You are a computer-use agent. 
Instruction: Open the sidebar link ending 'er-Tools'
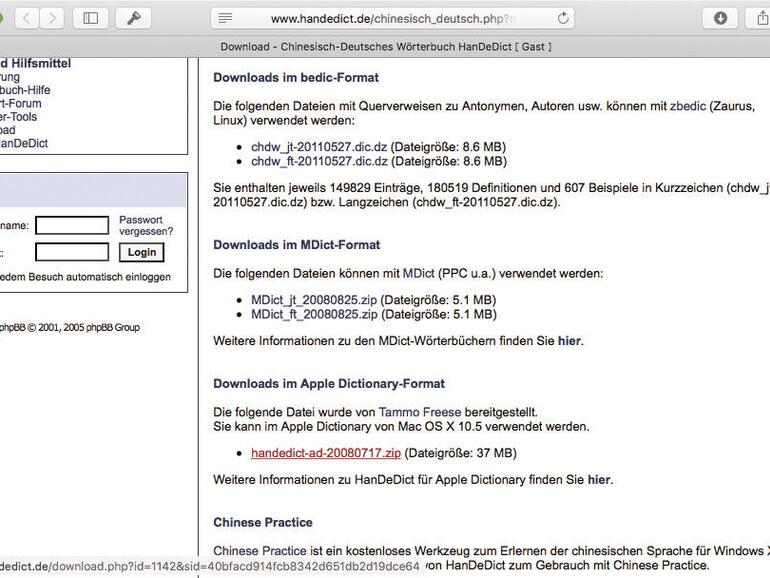pos(18,117)
